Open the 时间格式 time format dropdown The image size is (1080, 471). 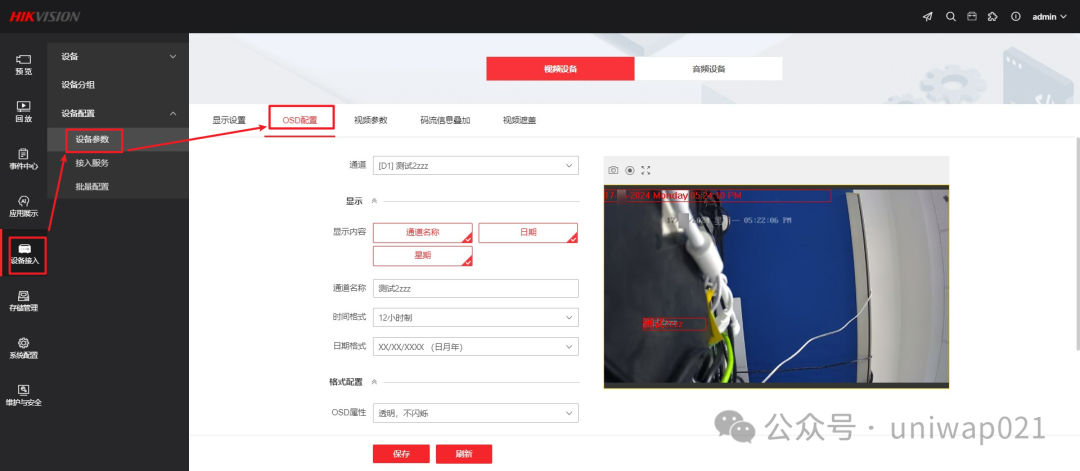[476, 317]
